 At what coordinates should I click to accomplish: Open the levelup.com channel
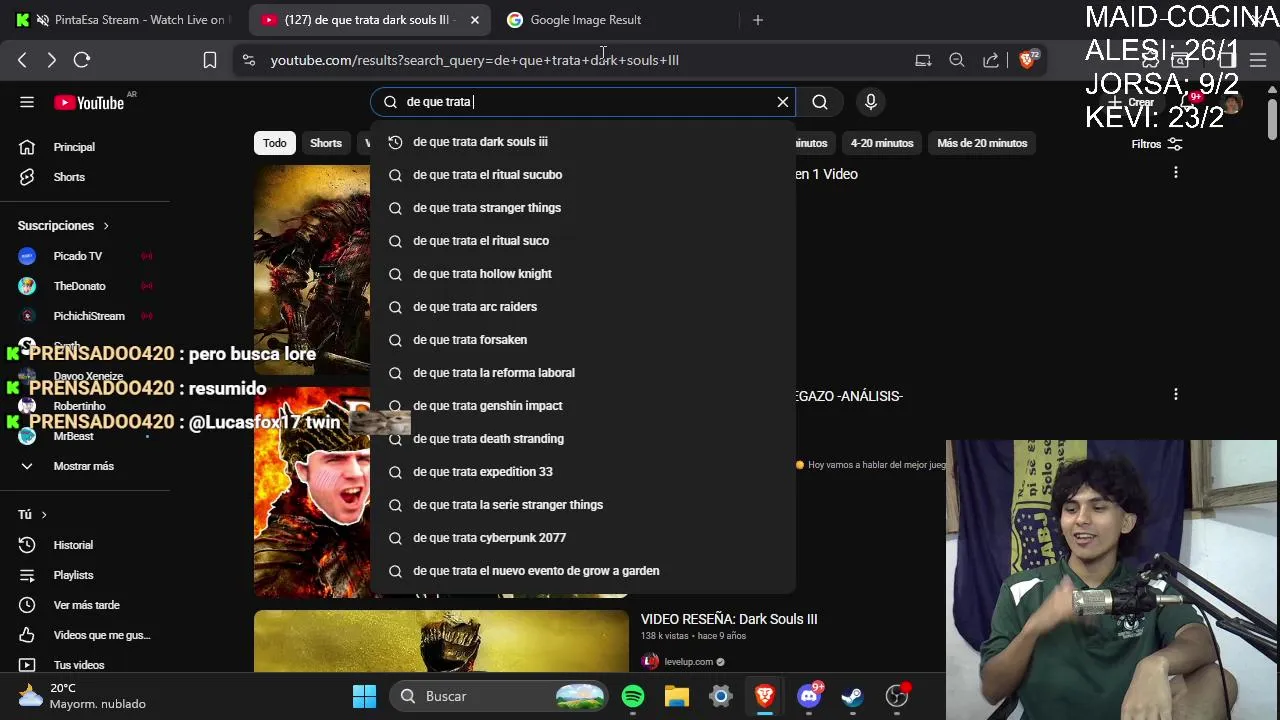click(x=689, y=661)
